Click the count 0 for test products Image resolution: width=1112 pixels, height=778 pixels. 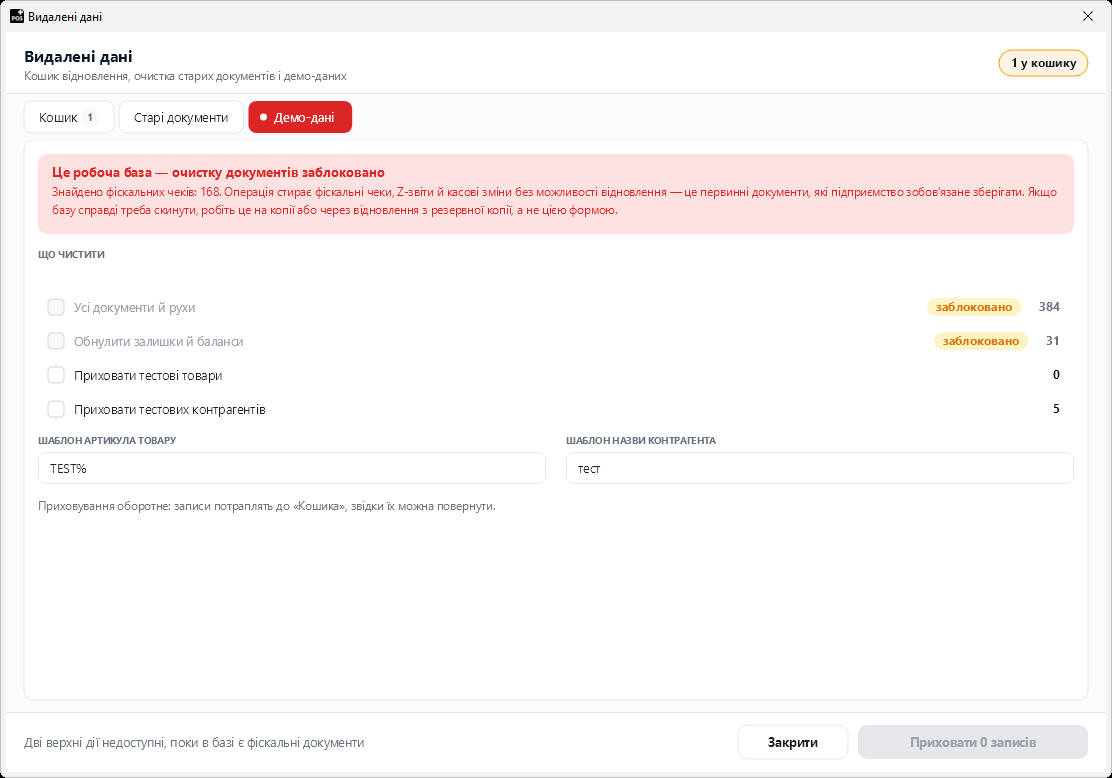click(x=1056, y=375)
